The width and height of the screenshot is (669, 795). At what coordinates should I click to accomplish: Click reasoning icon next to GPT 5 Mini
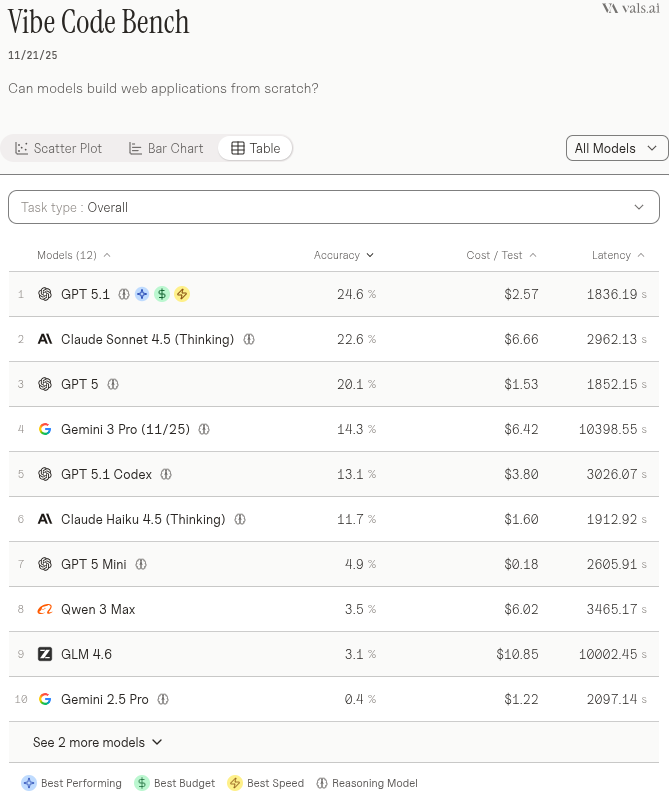141,564
